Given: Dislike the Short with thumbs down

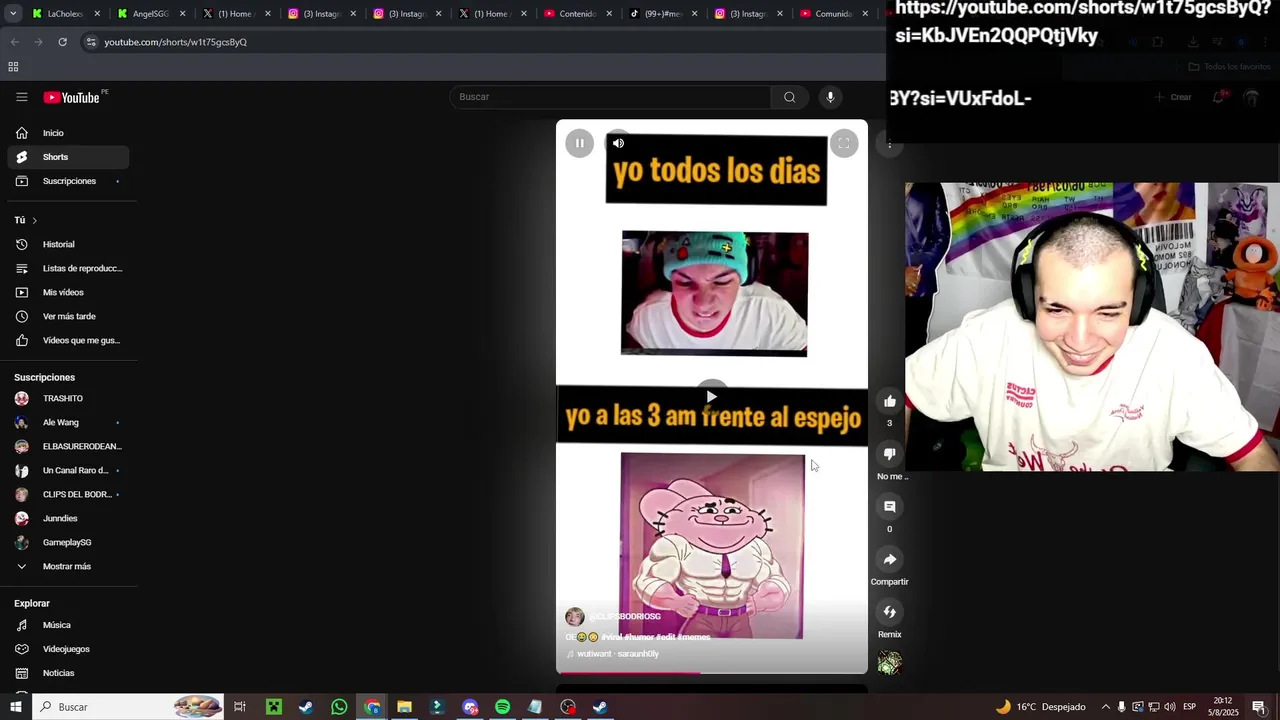Looking at the screenshot, I should pyautogui.click(x=889, y=454).
